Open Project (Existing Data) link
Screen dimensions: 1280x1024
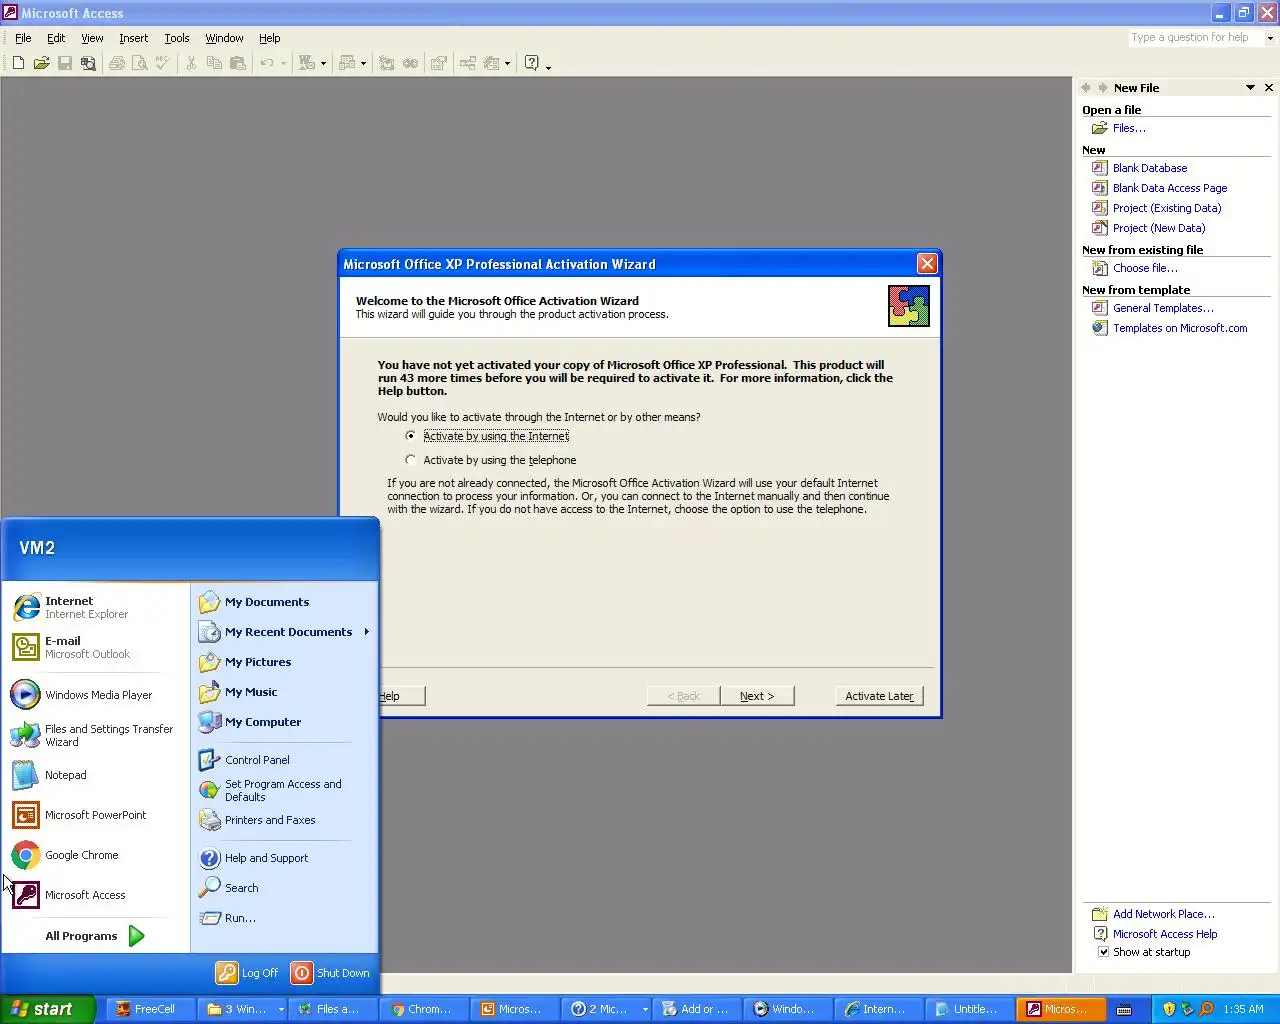(1167, 208)
